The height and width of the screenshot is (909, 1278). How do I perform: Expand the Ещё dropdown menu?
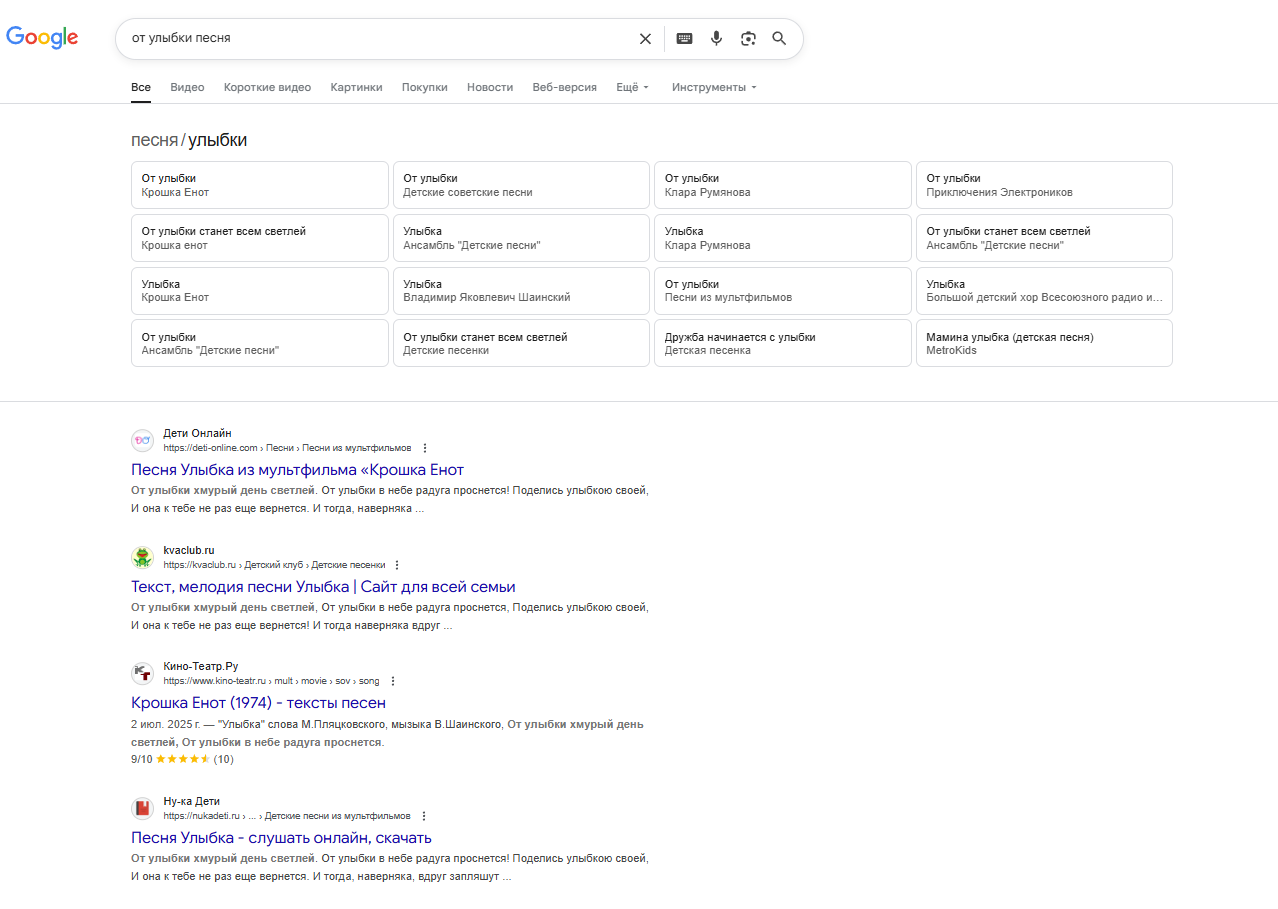pos(632,87)
